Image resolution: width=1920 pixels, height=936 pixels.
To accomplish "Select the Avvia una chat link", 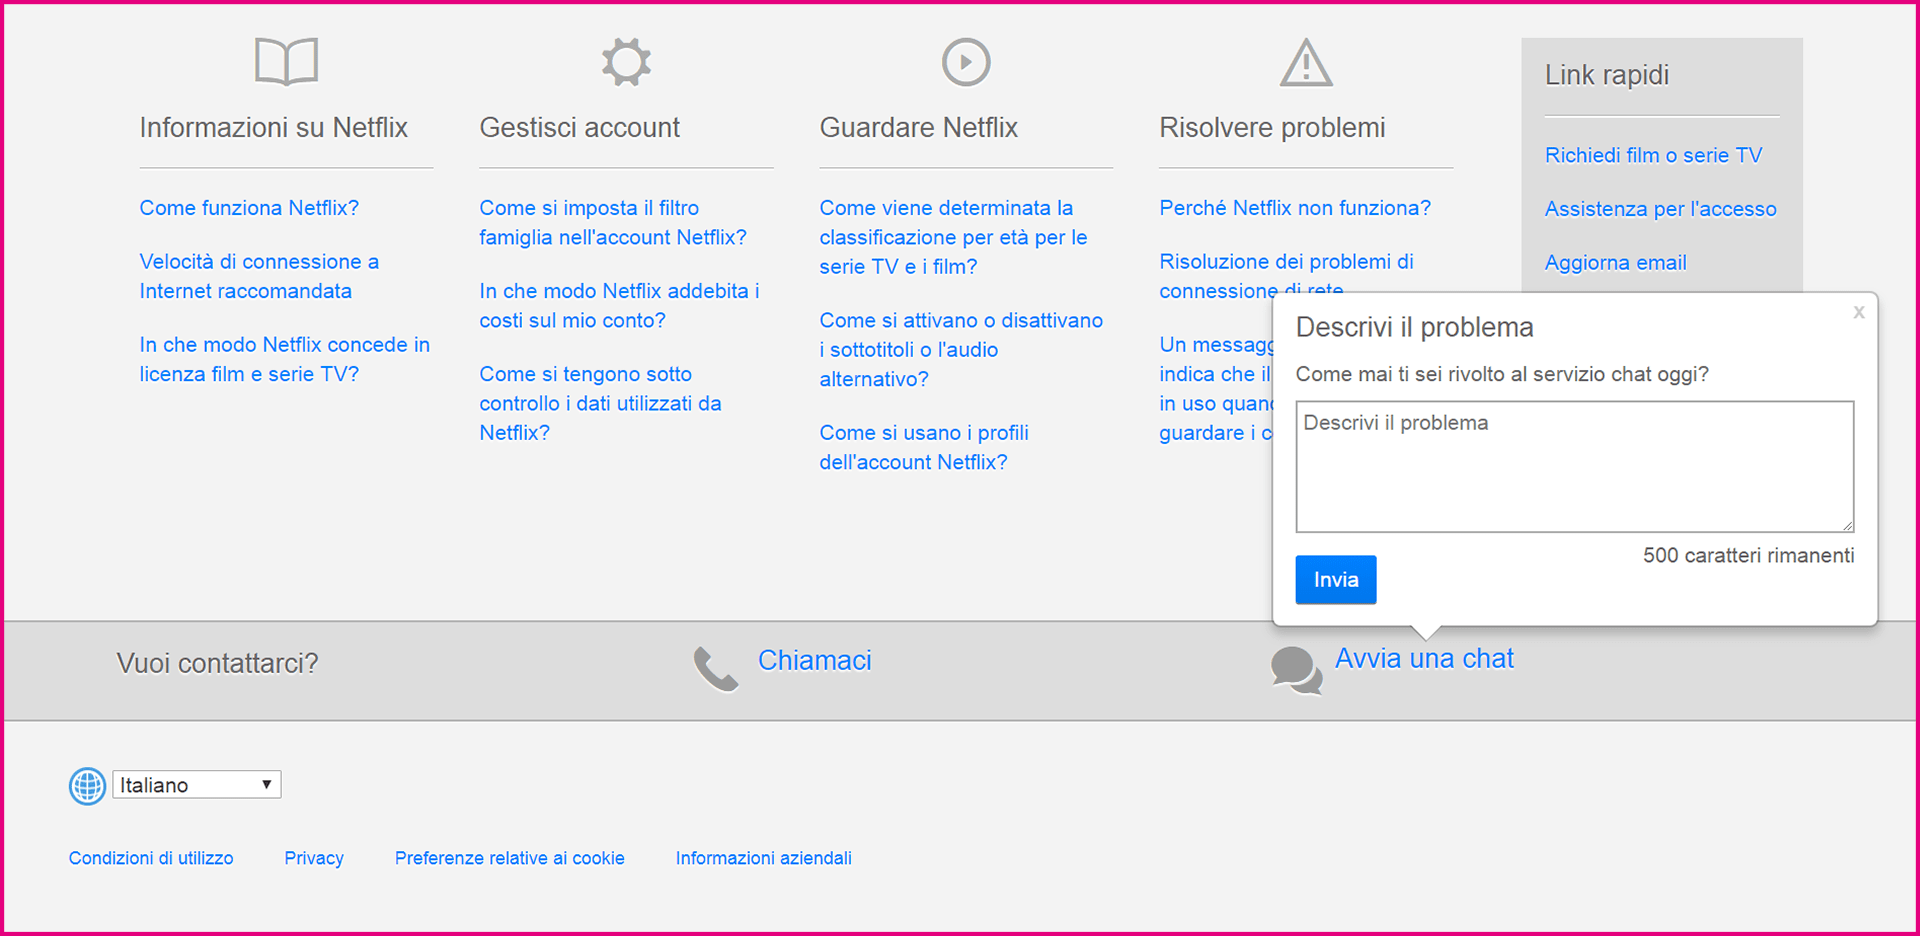I will 1424,659.
